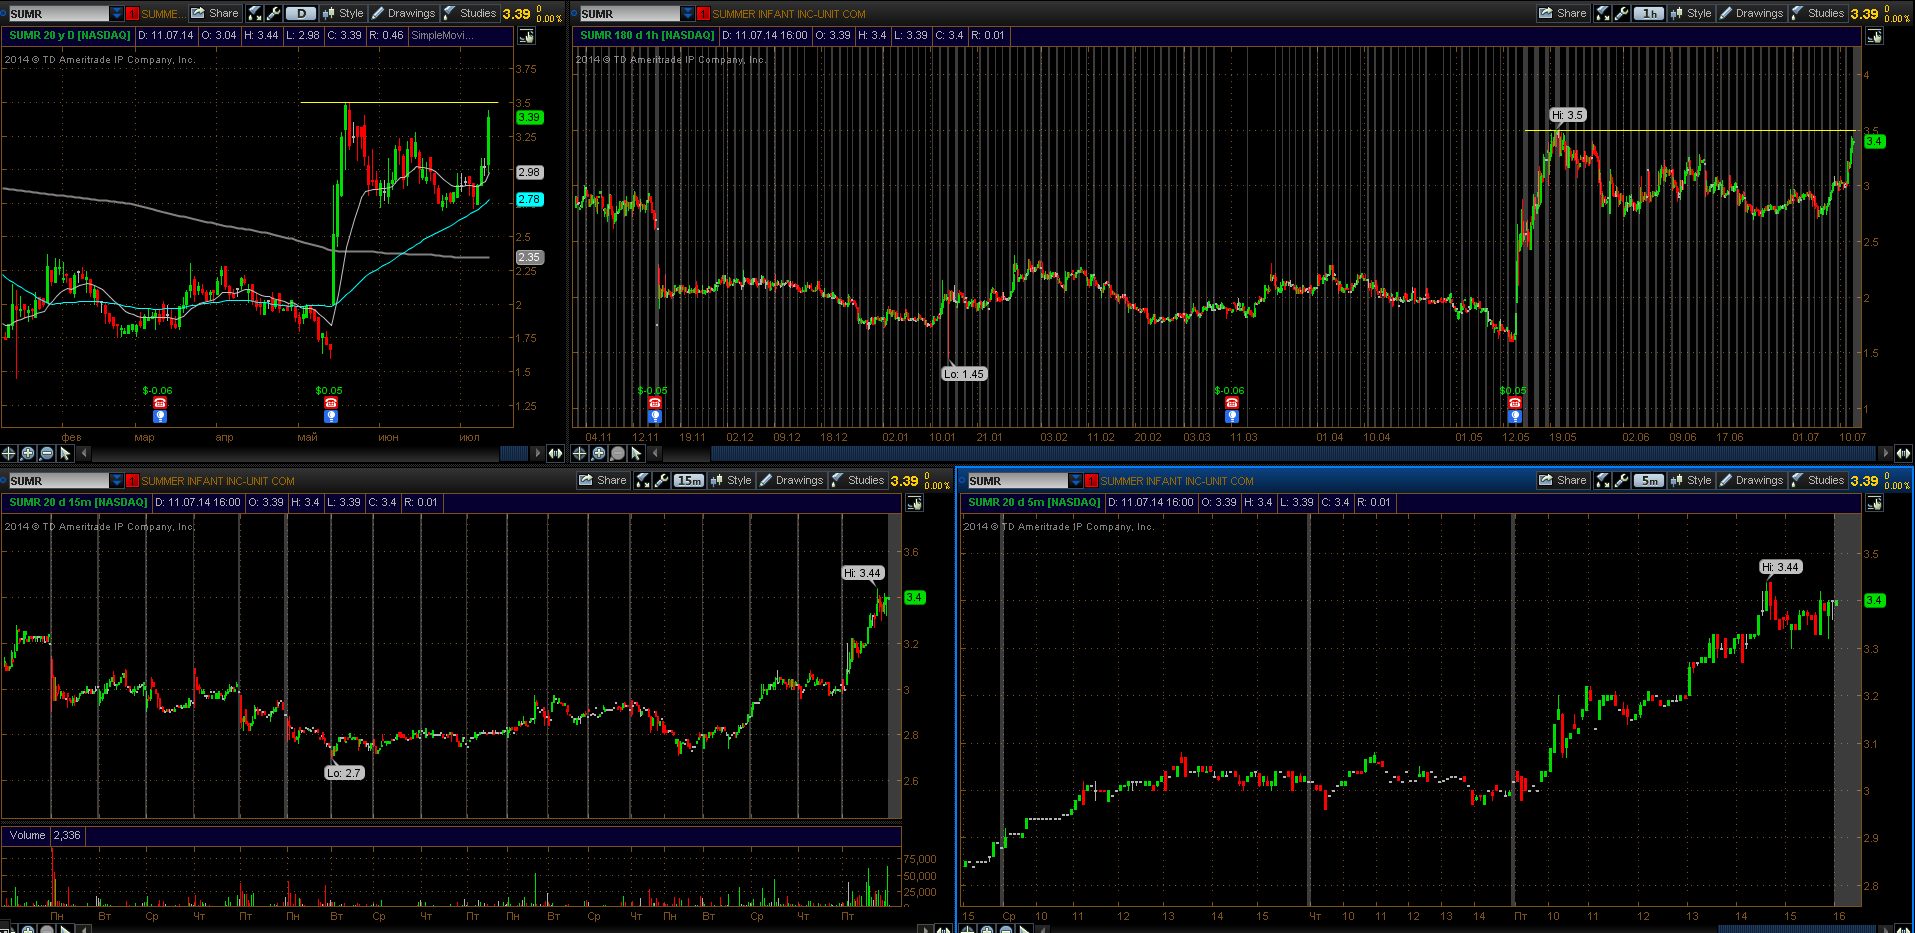
Task: Click the quick study flask icon in daily chart
Action: pyautogui.click(x=255, y=13)
